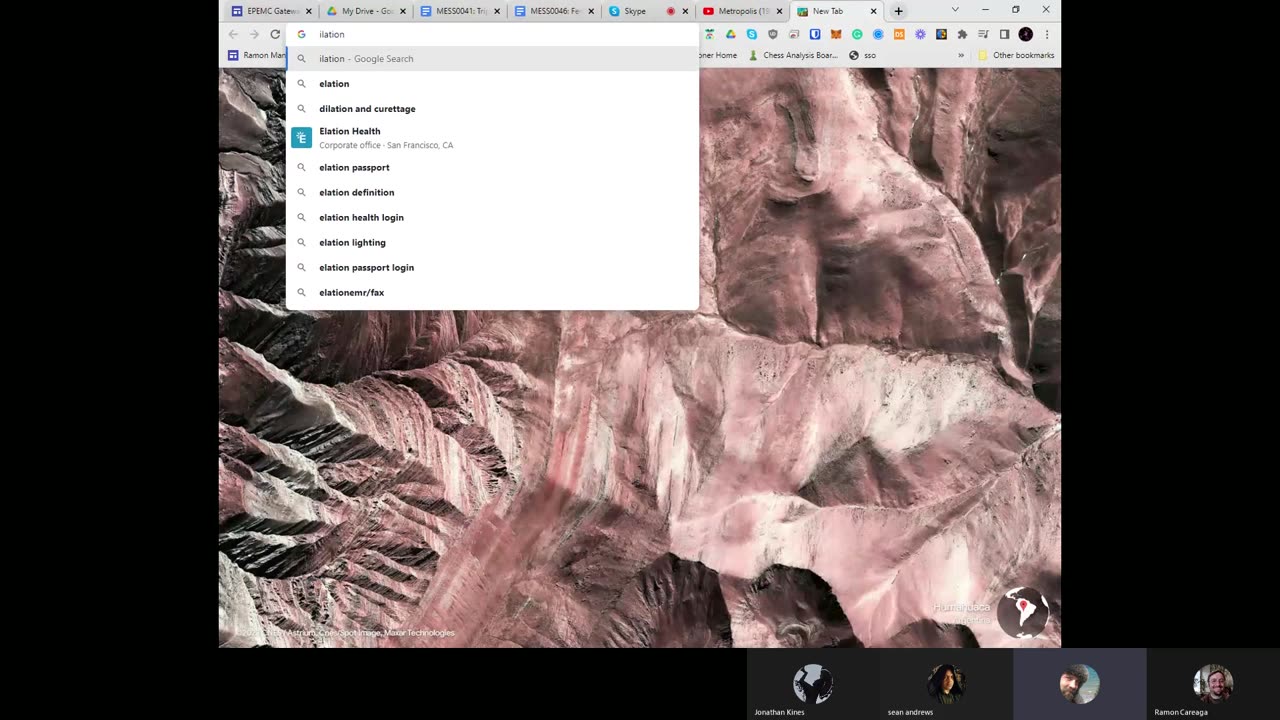The height and width of the screenshot is (720, 1280).
Task: Select sean andrews participant tile
Action: [x=946, y=684]
